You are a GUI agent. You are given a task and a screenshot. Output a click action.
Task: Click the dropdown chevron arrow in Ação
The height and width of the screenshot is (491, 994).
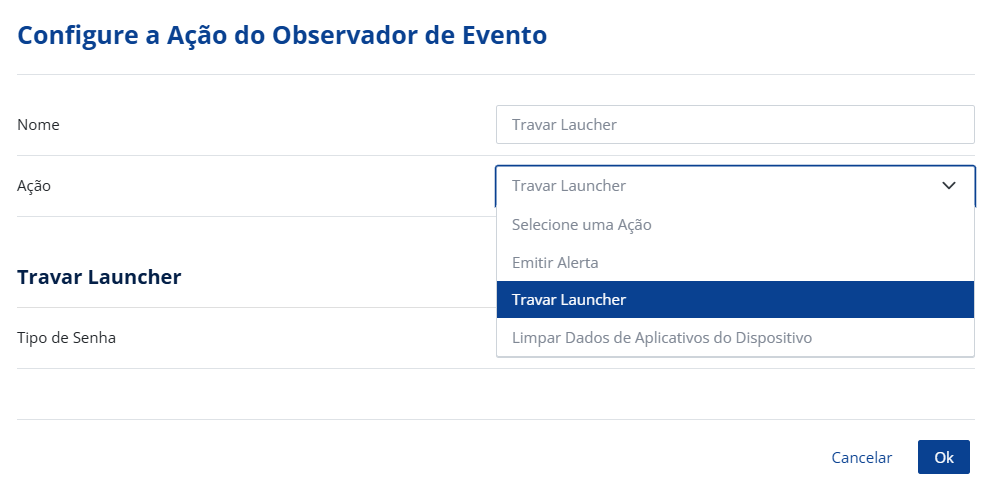949,186
